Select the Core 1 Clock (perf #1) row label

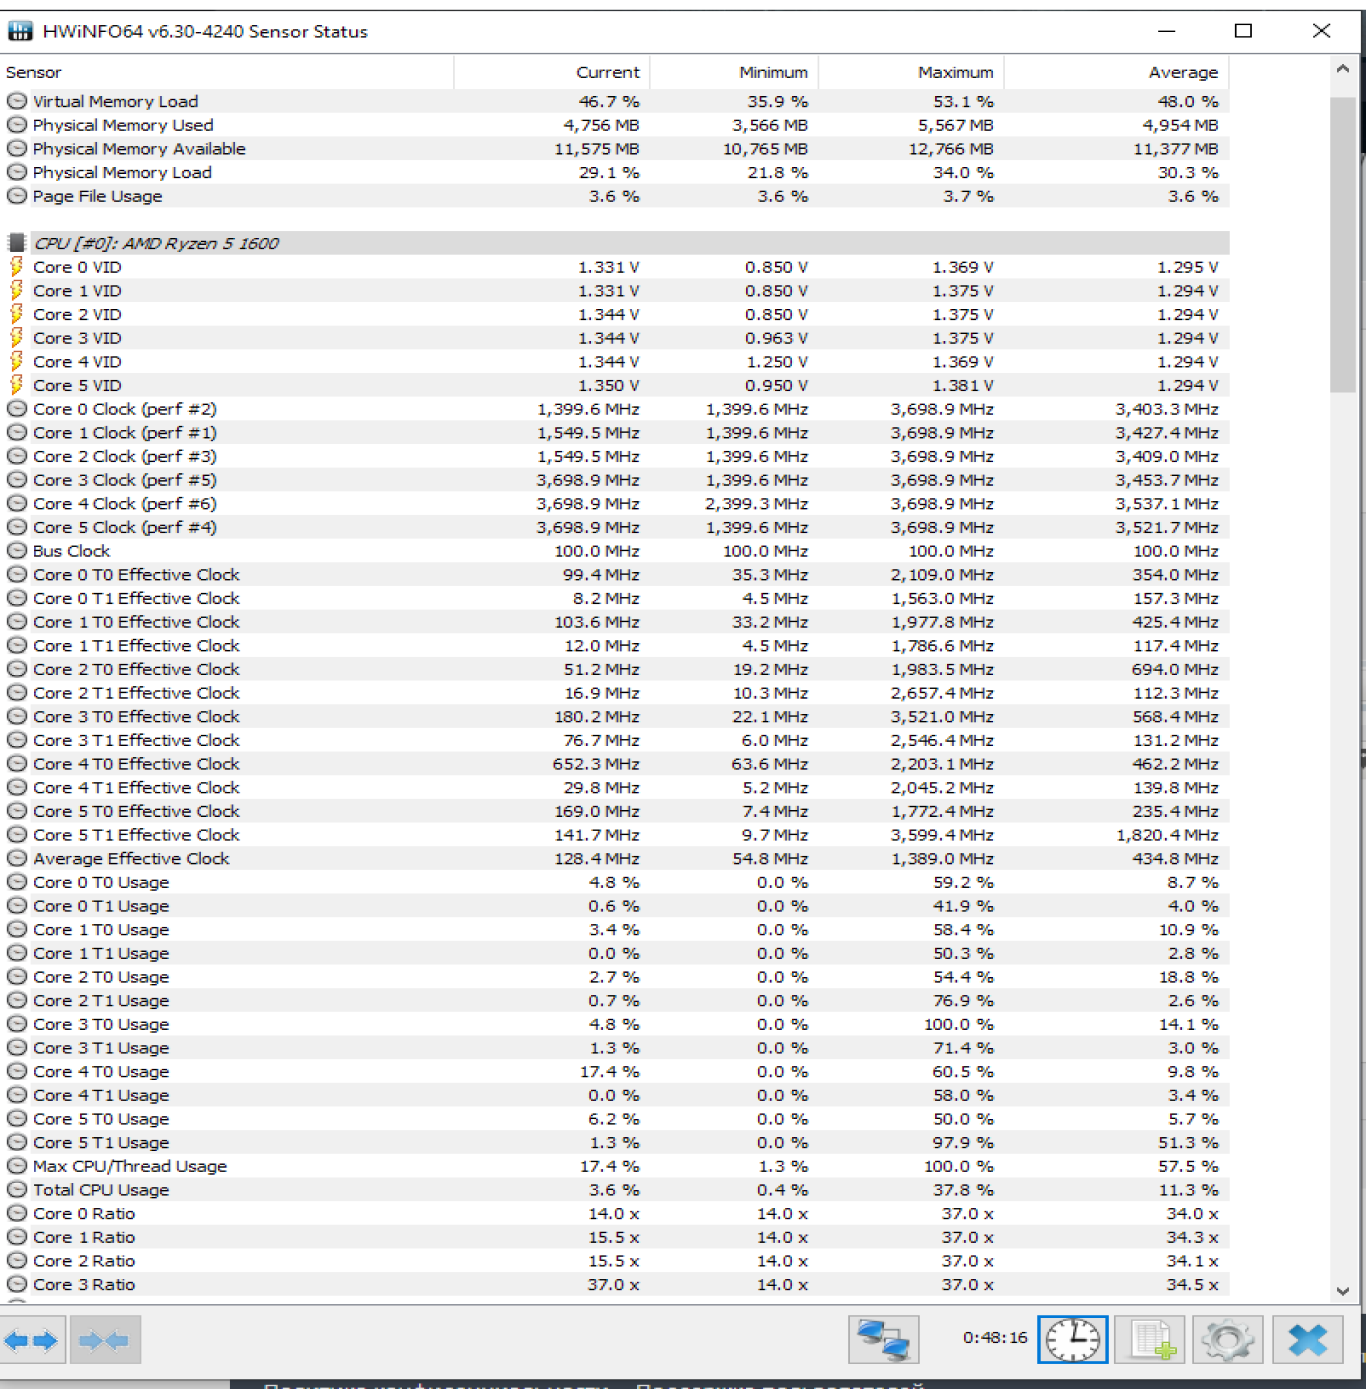coord(125,433)
